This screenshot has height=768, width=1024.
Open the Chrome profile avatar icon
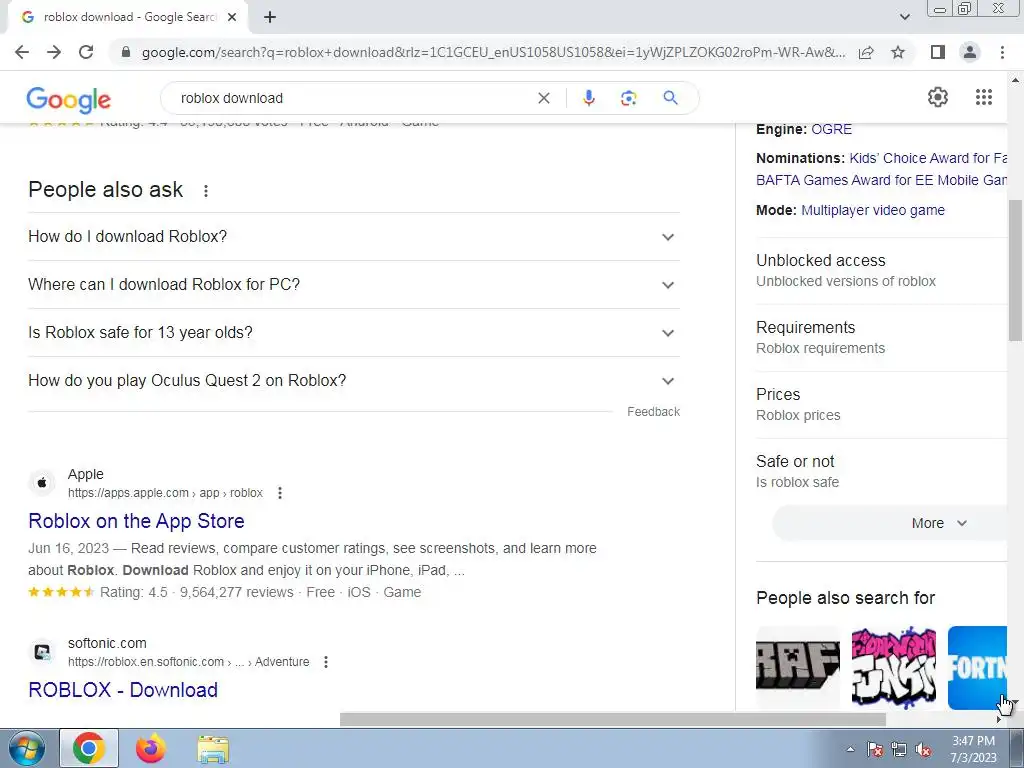[970, 52]
